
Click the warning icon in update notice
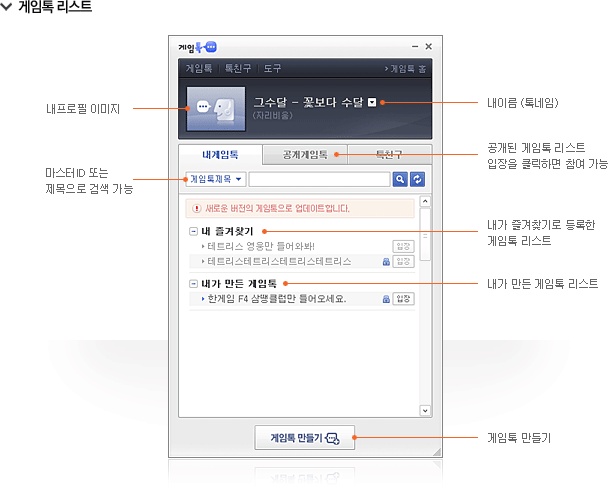(195, 209)
